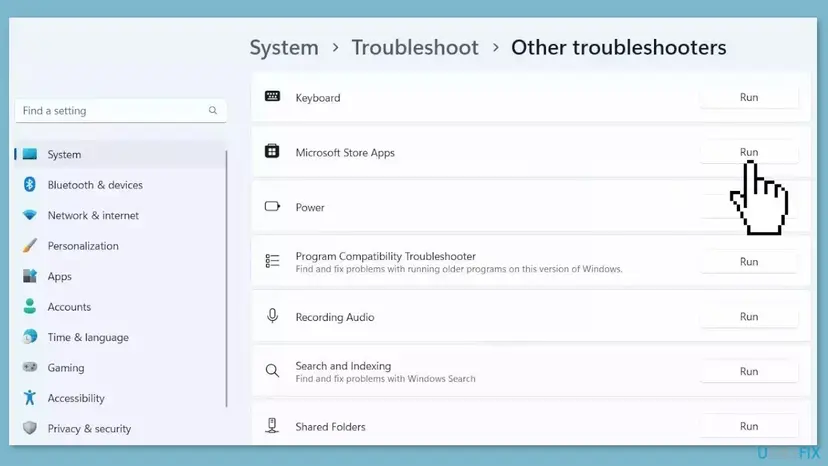Viewport: 828px width, 466px height.
Task: Click the Privacy & security shield icon
Action: coord(30,428)
